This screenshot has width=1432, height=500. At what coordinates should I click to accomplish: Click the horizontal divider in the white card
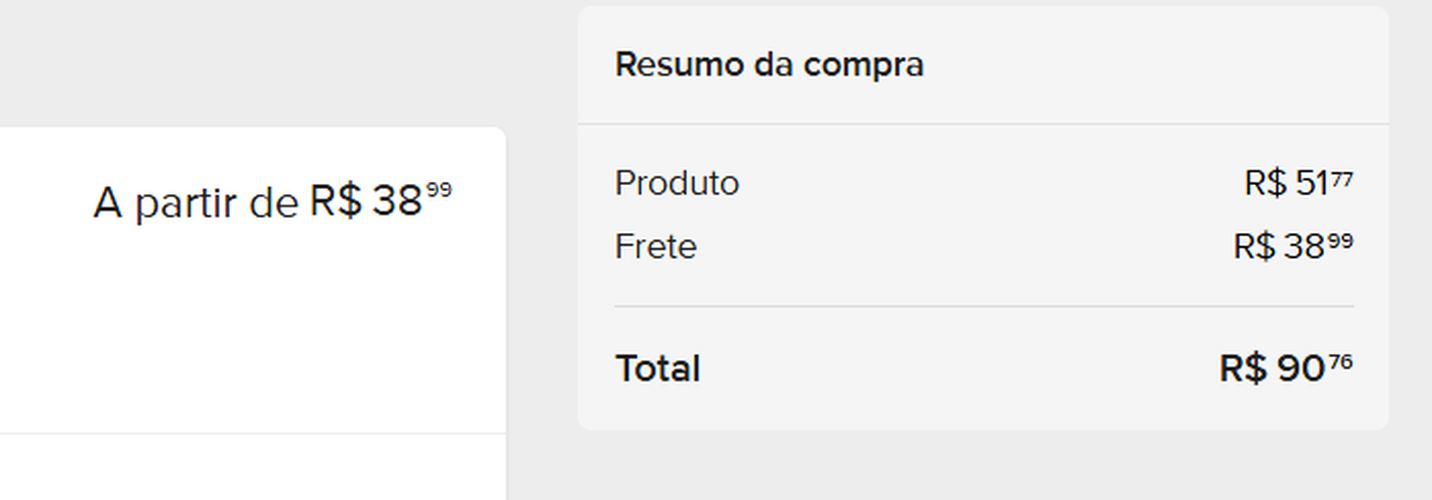tap(252, 433)
